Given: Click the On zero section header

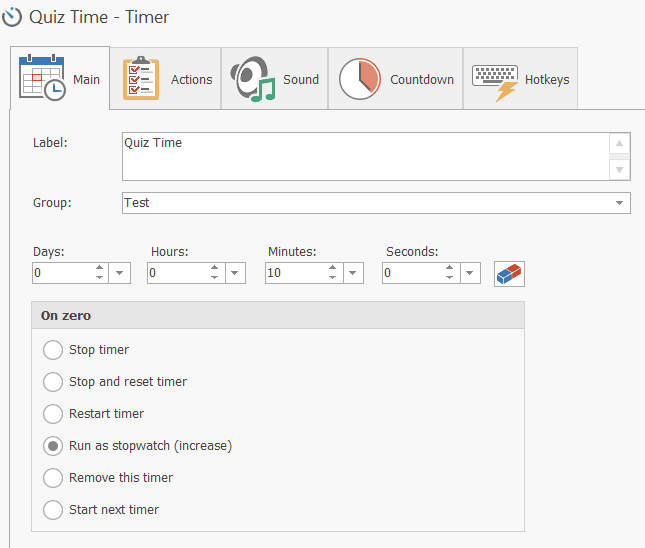Looking at the screenshot, I should [x=278, y=316].
